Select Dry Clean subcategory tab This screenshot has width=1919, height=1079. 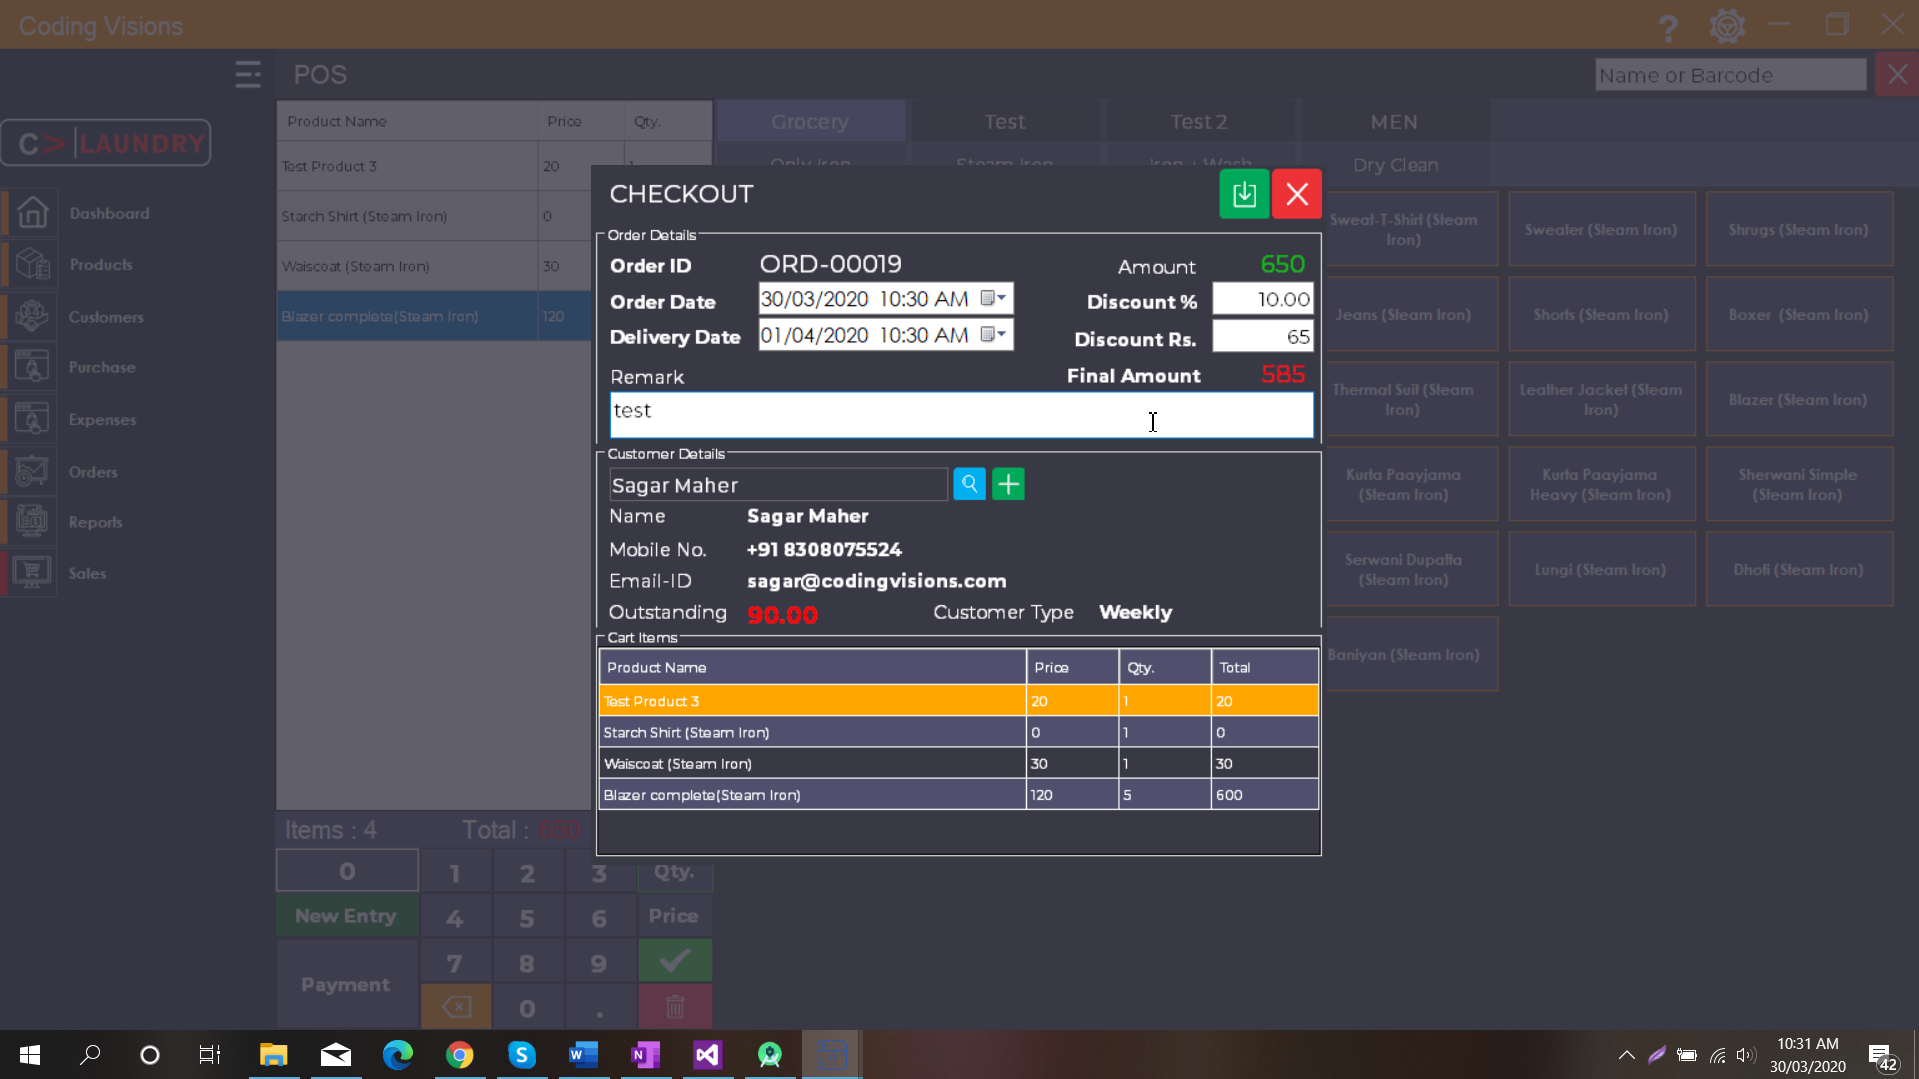1395,165
